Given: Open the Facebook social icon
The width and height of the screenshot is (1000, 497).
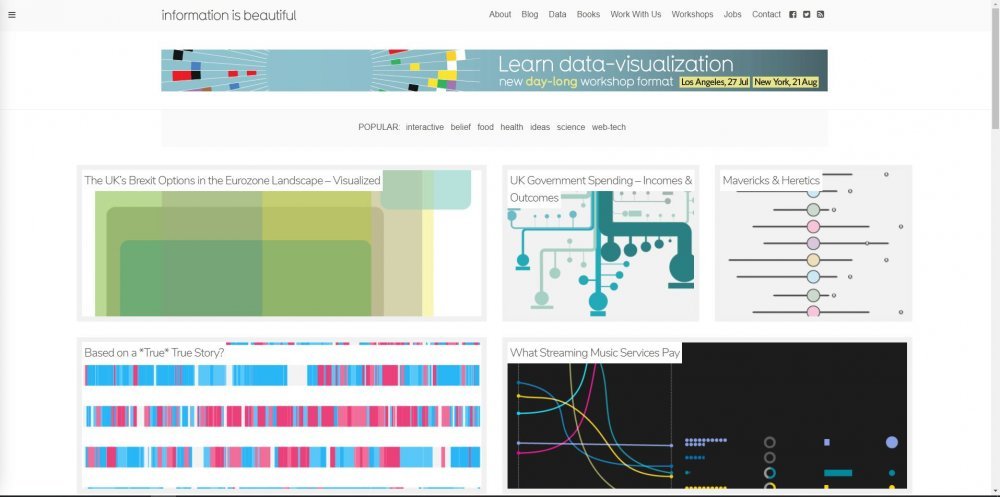Looking at the screenshot, I should [793, 15].
